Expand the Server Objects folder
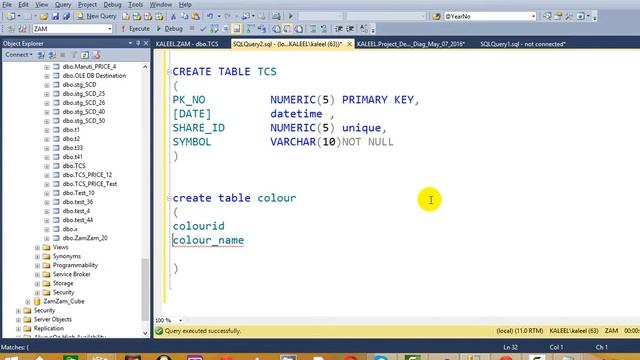The image size is (640, 360). click(18, 319)
